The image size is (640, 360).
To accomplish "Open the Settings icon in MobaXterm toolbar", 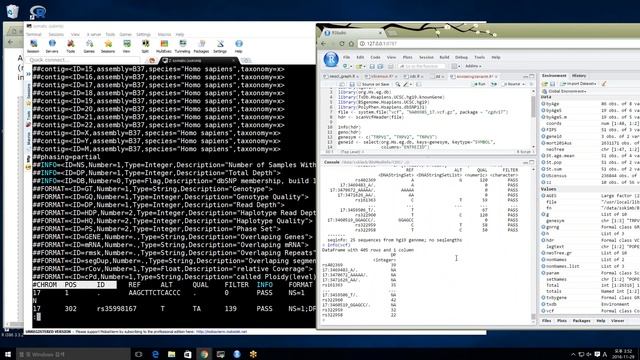I will (220, 46).
